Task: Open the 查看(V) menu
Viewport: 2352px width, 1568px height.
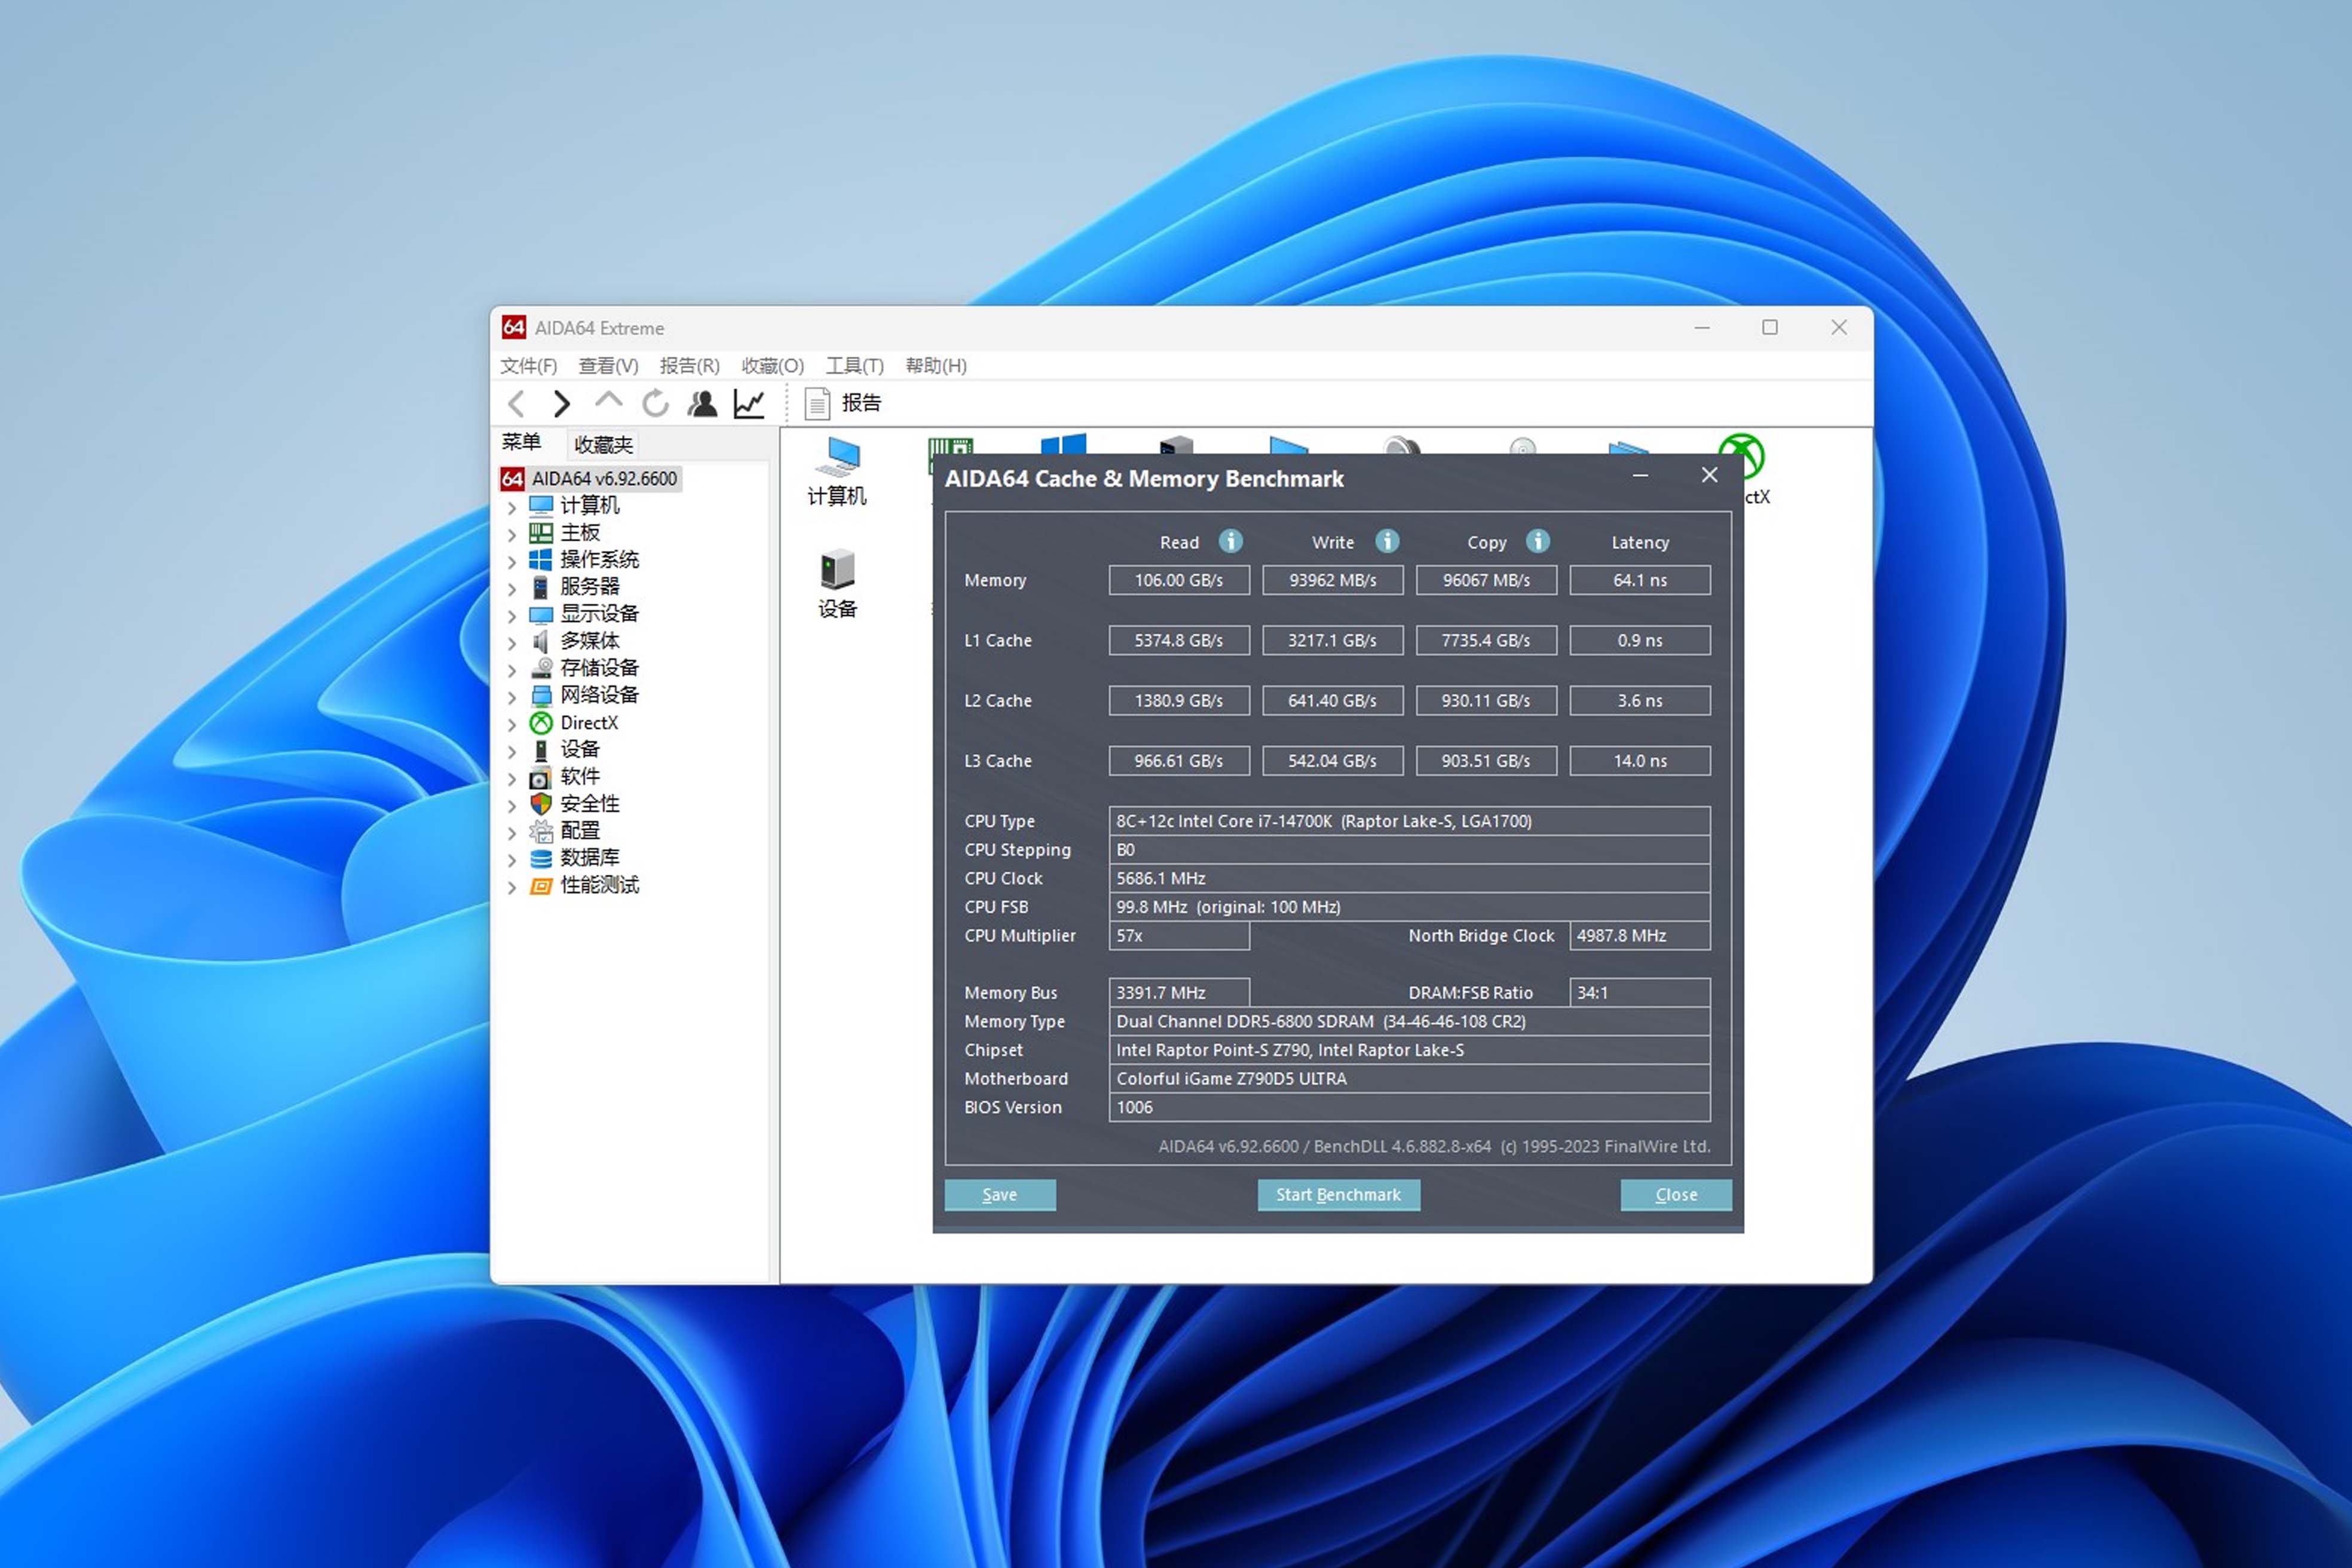Action: 608,365
